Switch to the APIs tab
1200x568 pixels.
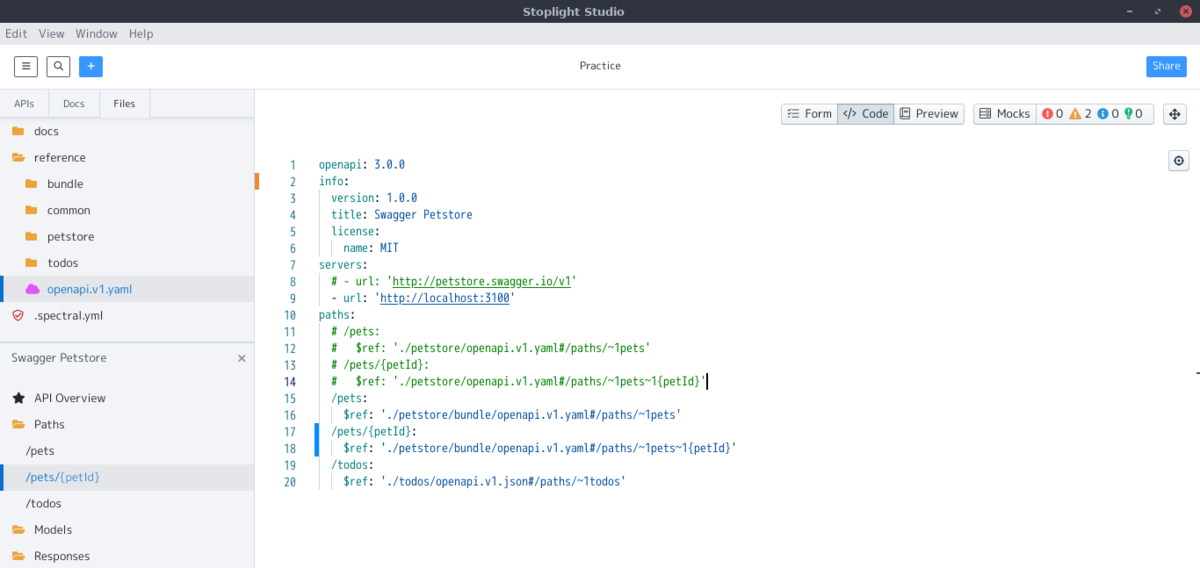(24, 103)
